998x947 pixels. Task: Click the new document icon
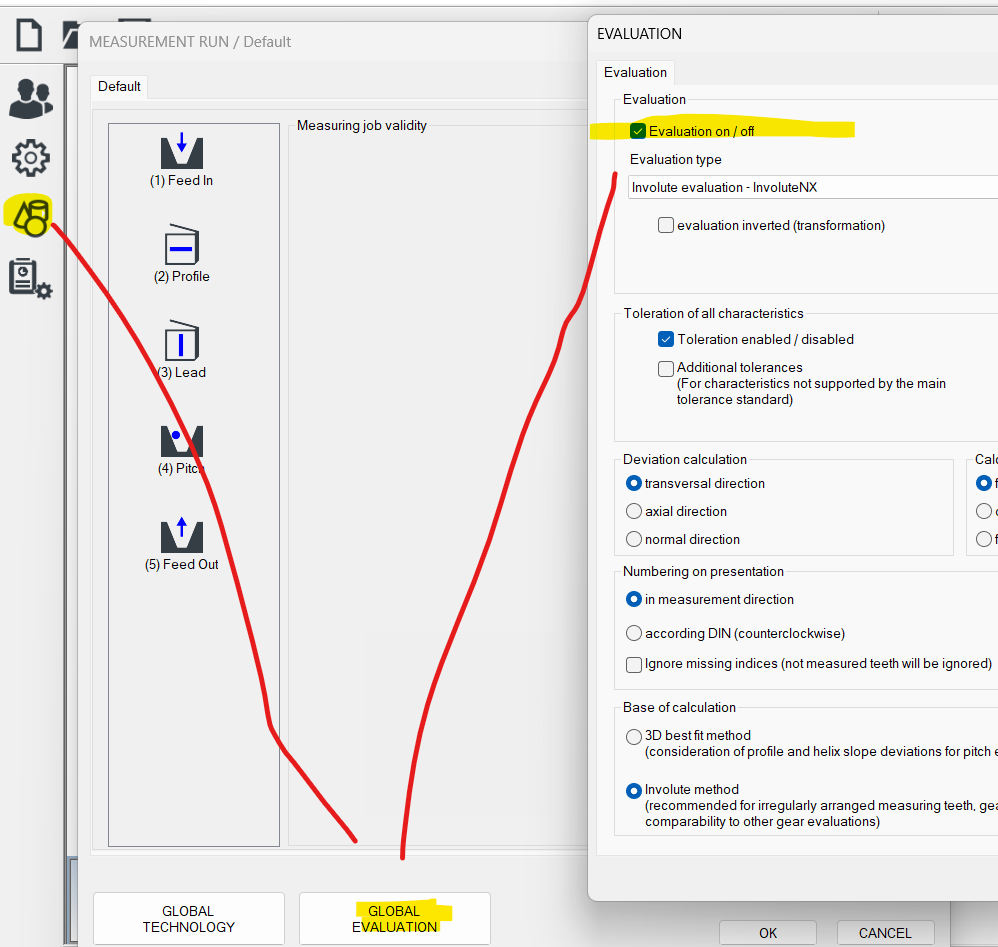pos(29,35)
